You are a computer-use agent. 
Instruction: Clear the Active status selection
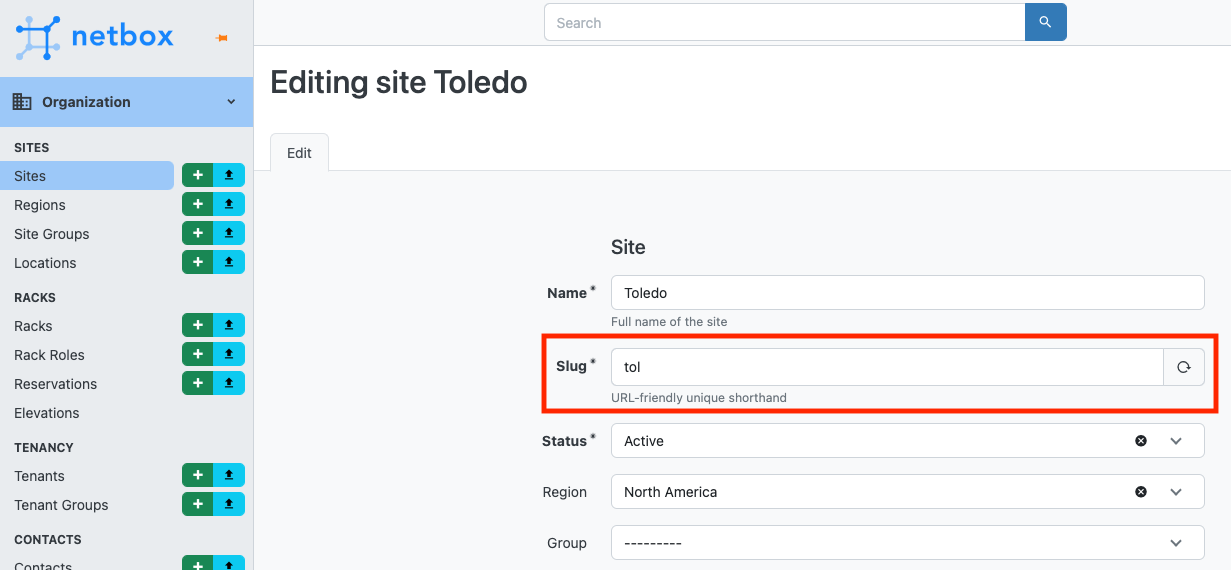pyautogui.click(x=1141, y=441)
